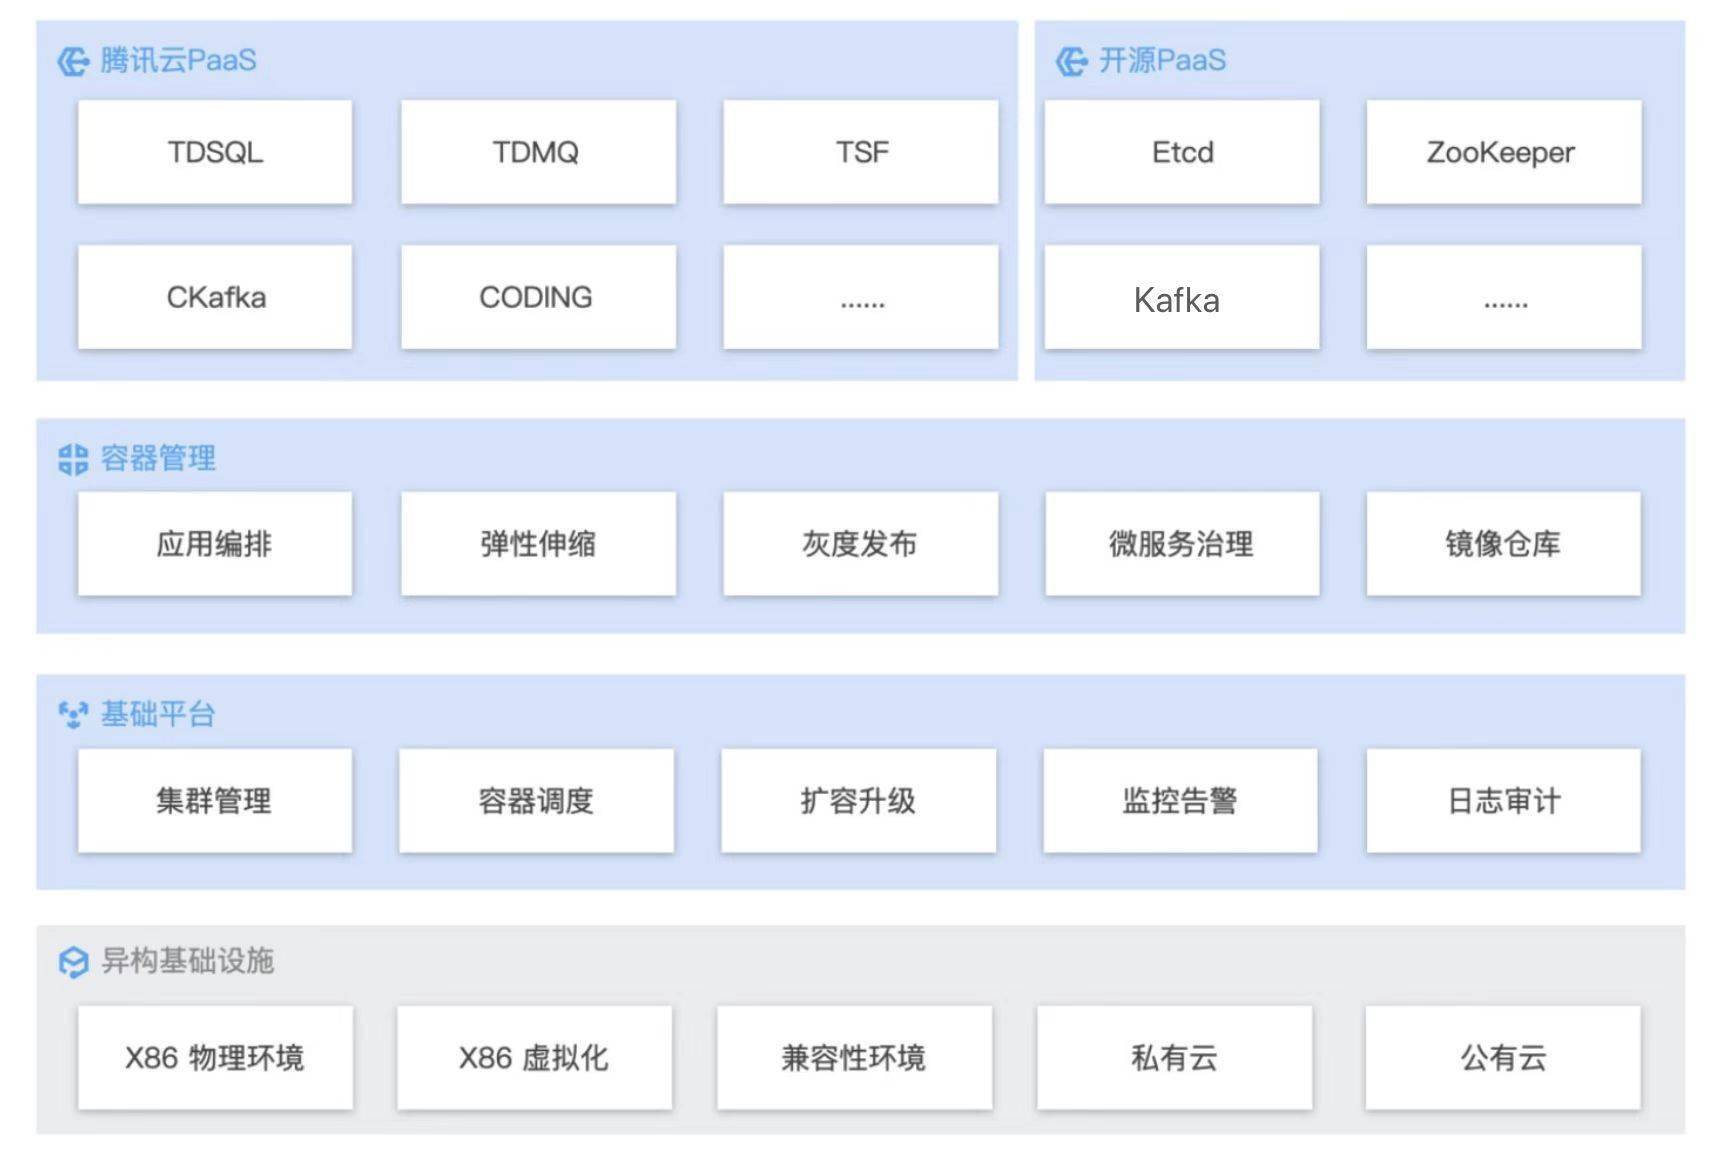Choose the CODING box
The height and width of the screenshot is (1162, 1718).
coord(537,297)
